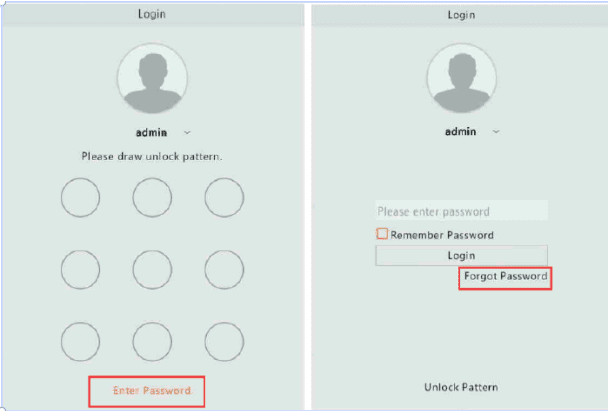Click the middle-right unlock pattern dot
The image size is (611, 411).
coord(224,269)
